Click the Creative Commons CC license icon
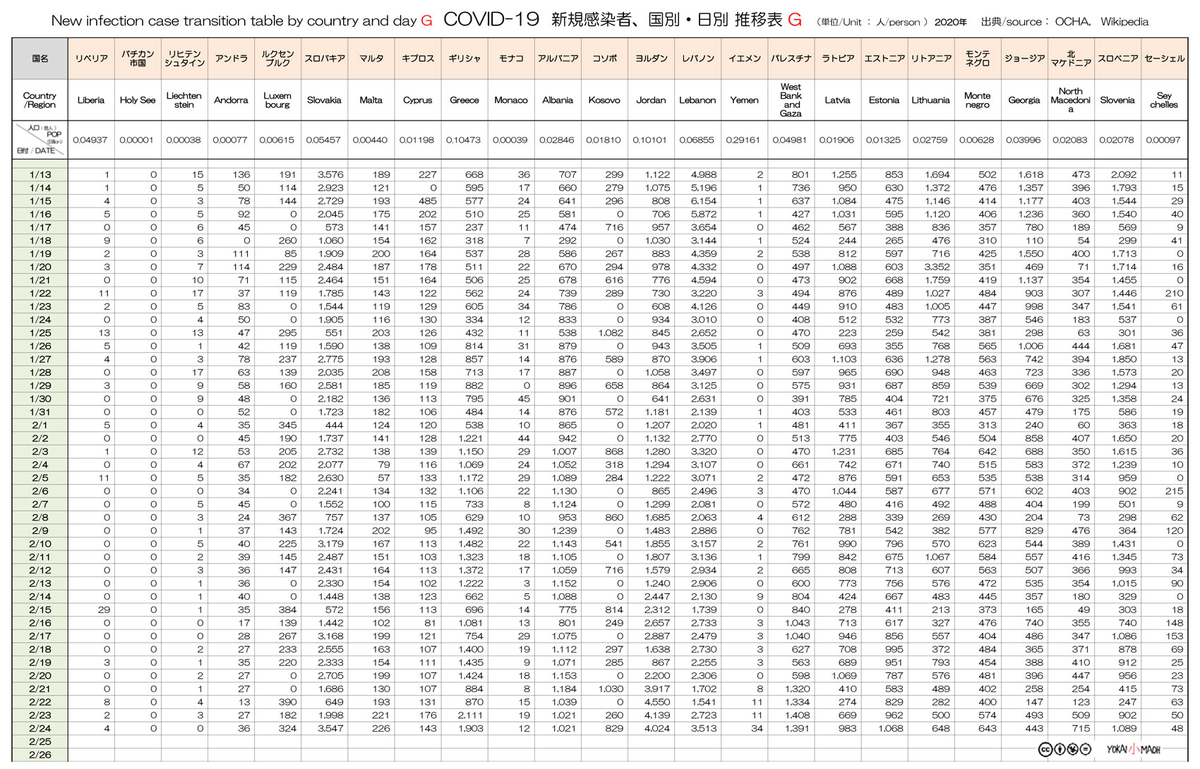This screenshot has height=769, width=1200. click(1043, 749)
